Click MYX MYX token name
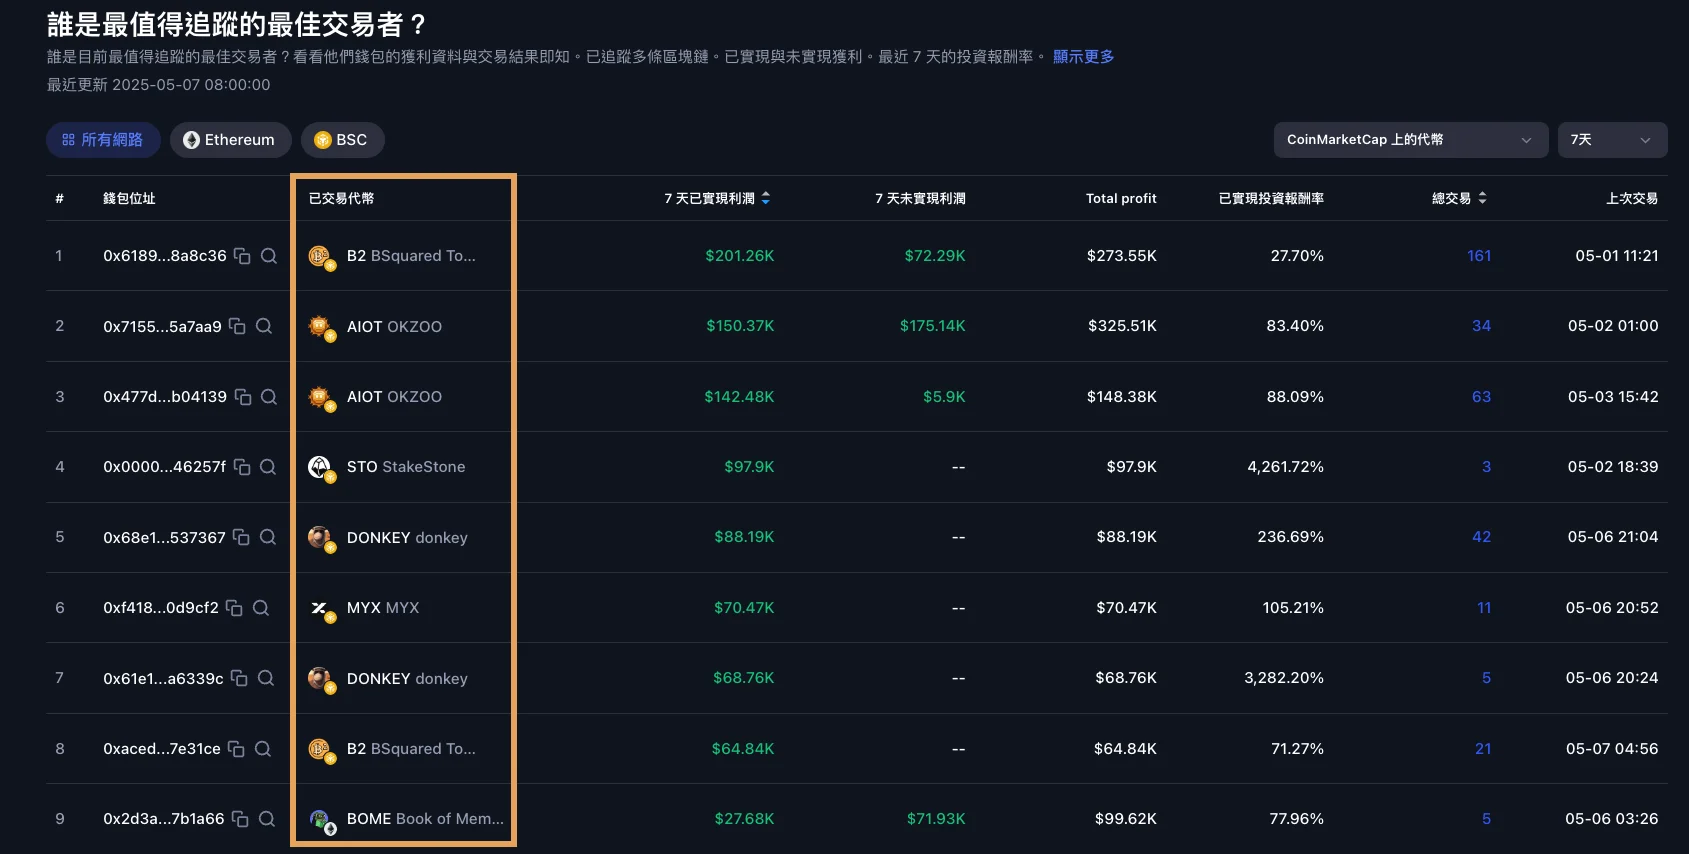Viewport: 1689px width, 854px height. tap(383, 608)
